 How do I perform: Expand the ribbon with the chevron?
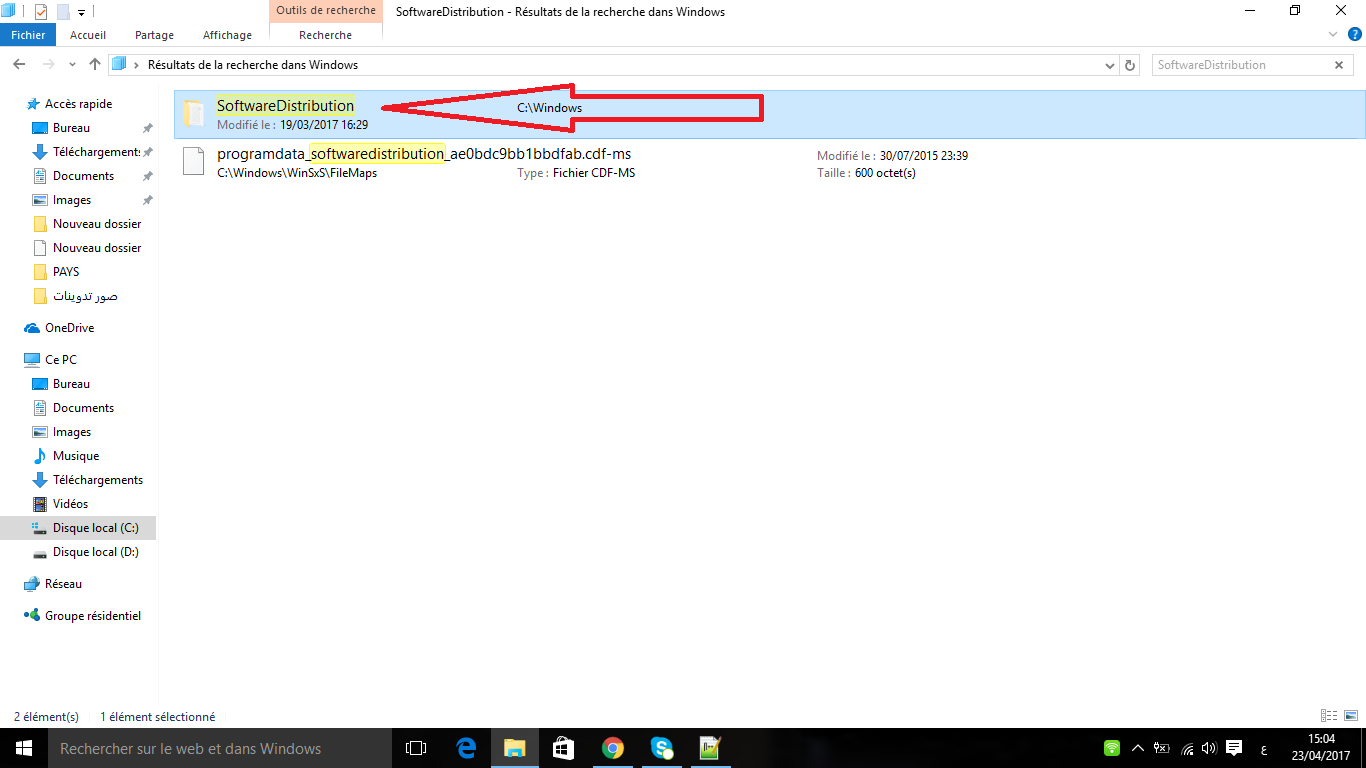point(1332,34)
